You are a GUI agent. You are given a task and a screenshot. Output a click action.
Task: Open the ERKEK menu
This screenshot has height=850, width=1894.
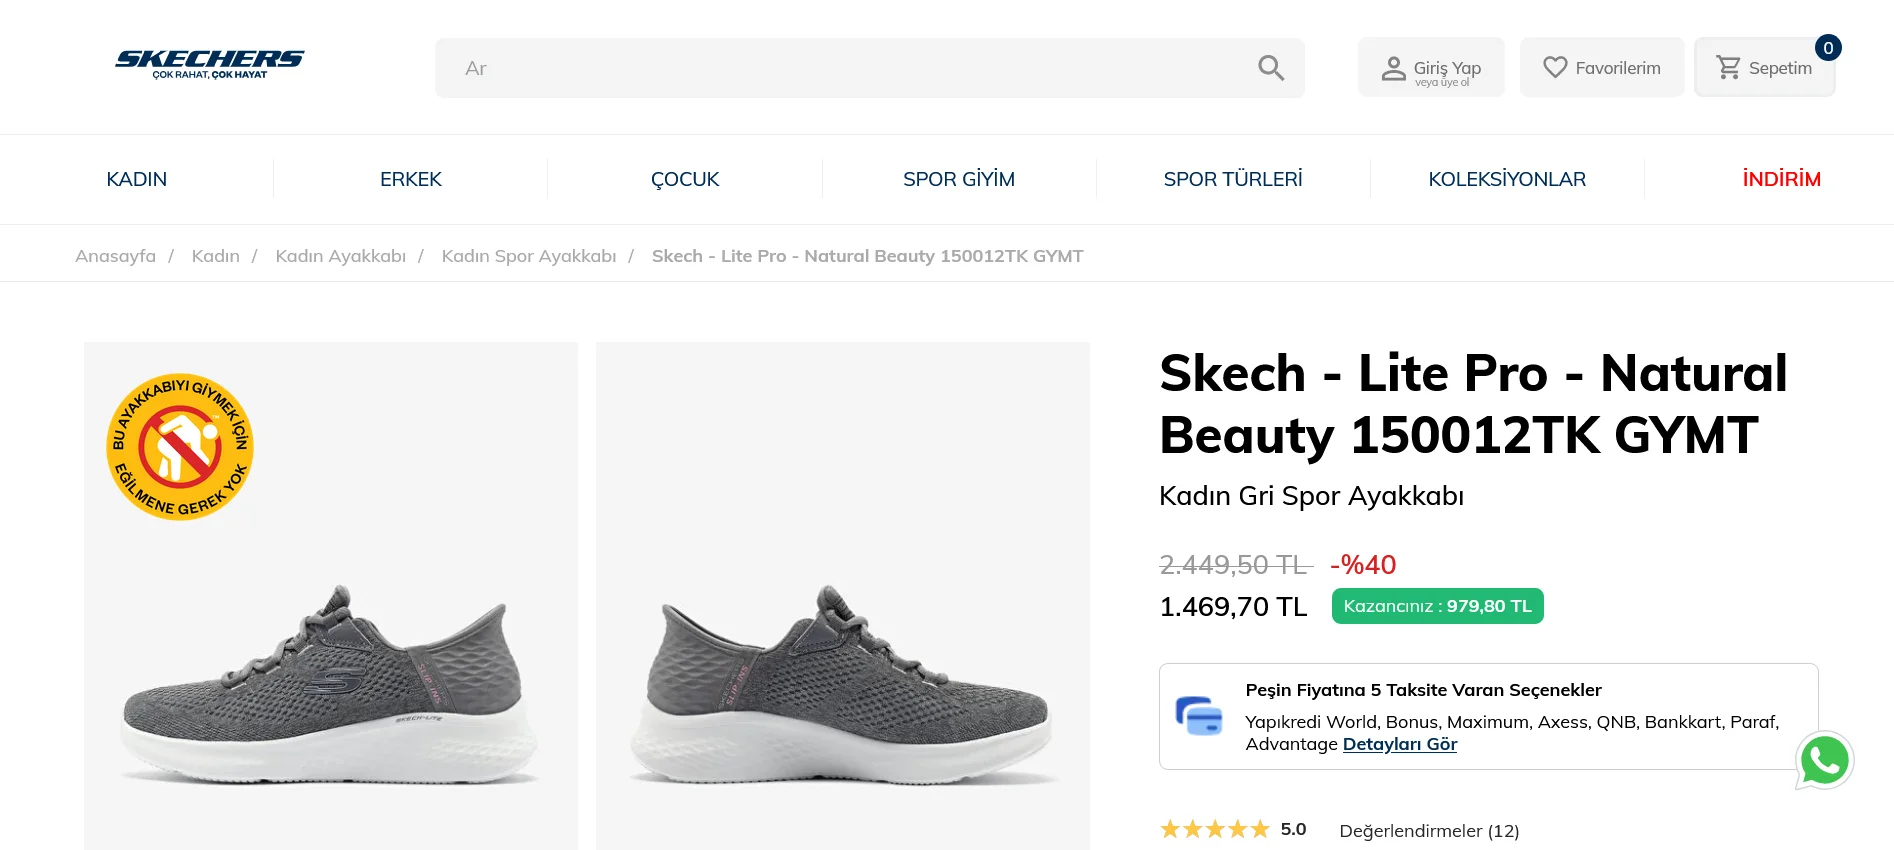click(x=410, y=179)
